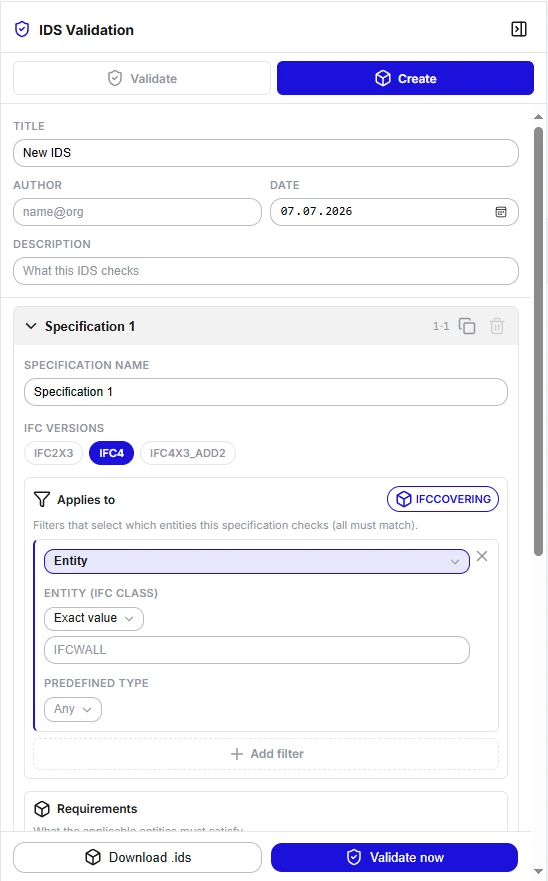Open the date picker calendar icon
The height and width of the screenshot is (881, 548).
501,212
